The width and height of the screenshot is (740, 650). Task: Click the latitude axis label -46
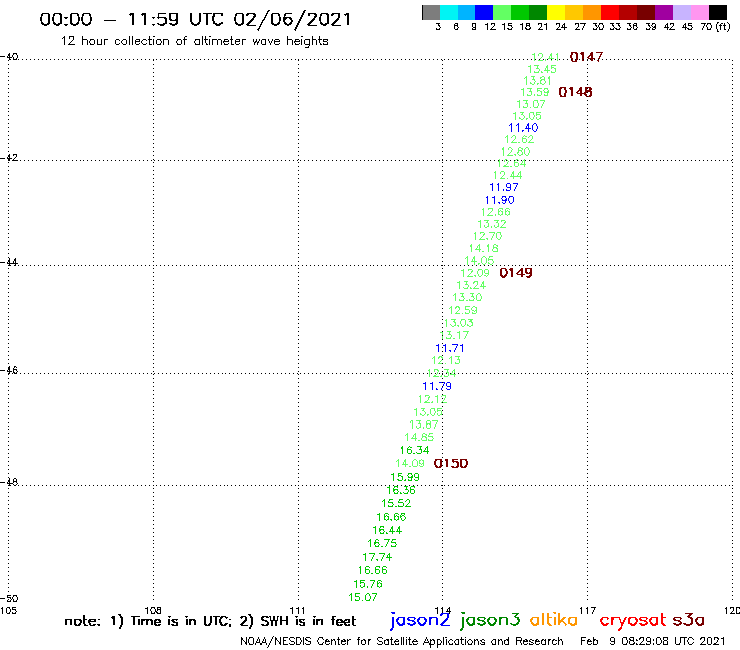9,370
